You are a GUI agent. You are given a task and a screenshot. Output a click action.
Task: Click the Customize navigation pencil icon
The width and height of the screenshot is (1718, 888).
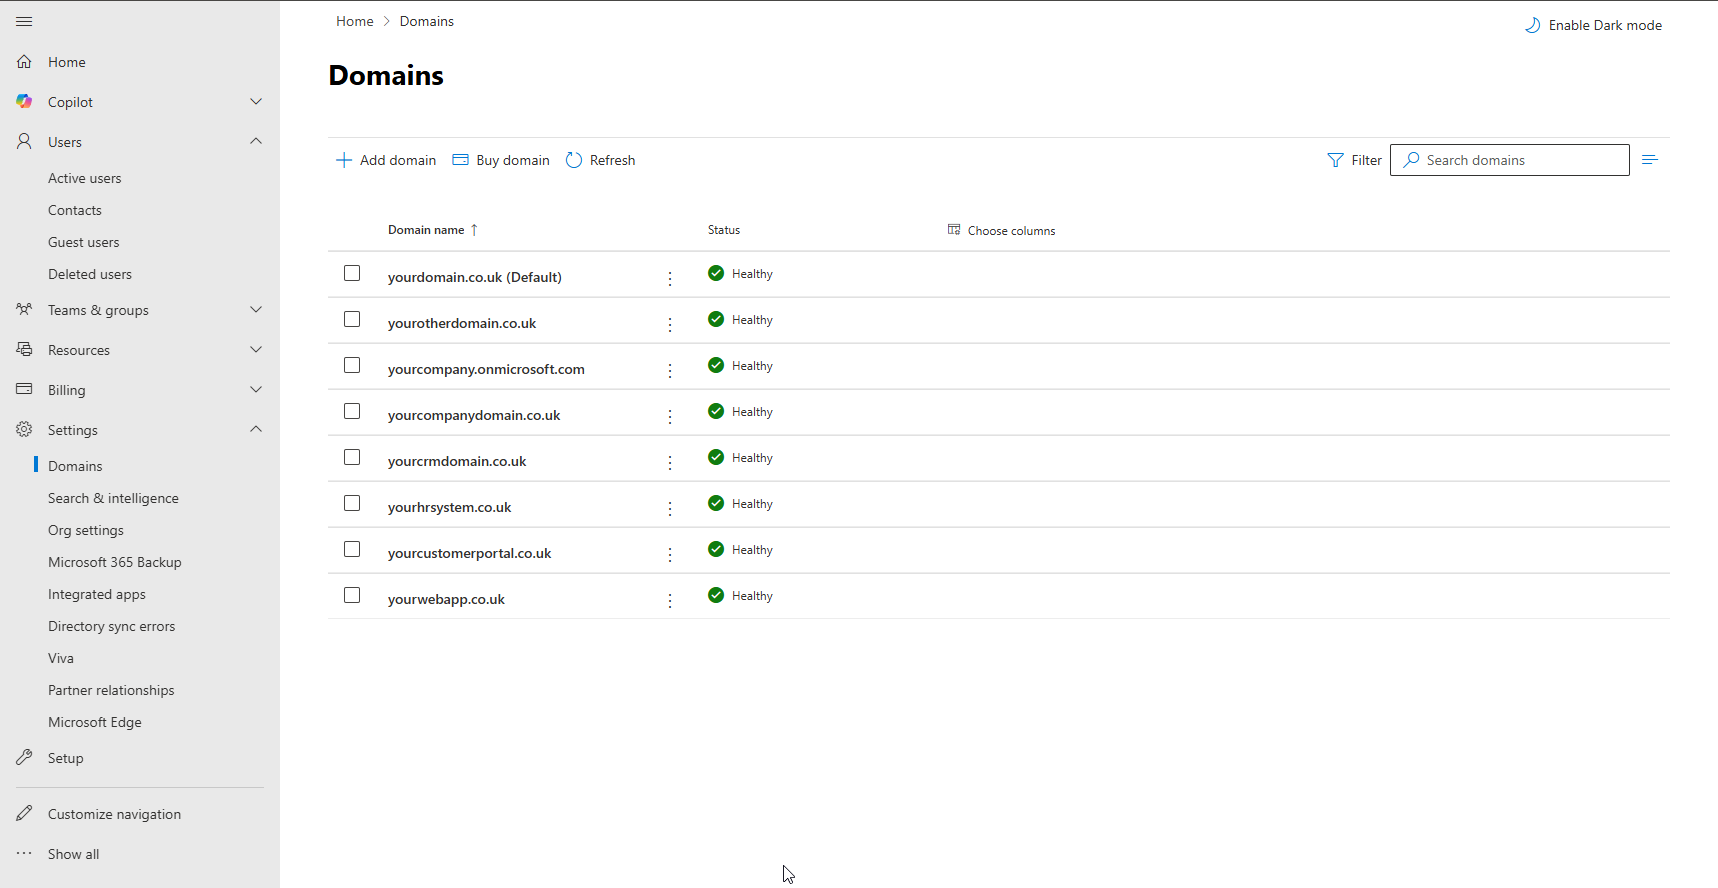click(x=24, y=814)
